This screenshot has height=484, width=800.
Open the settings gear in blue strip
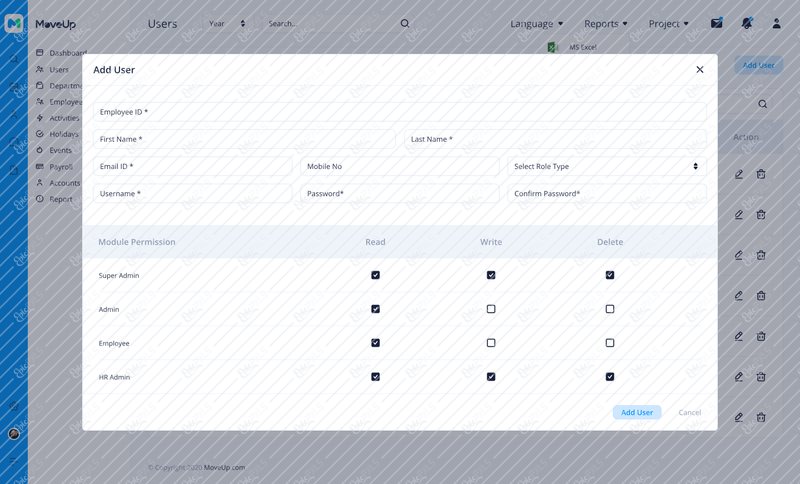pyautogui.click(x=14, y=406)
